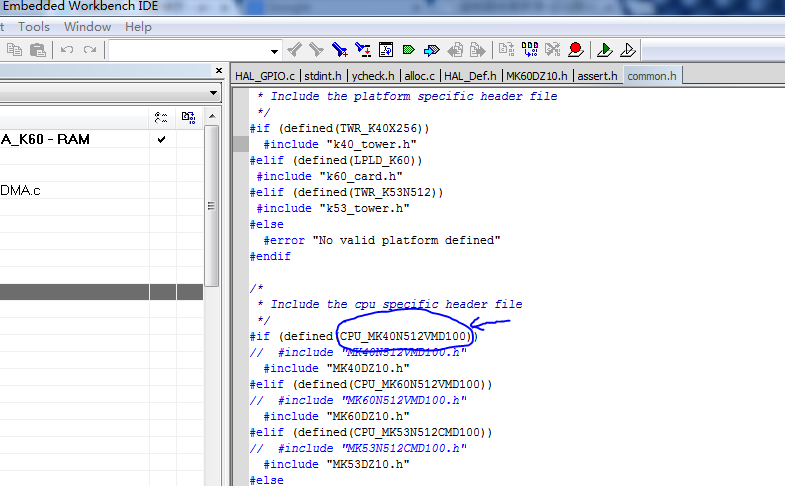
Task: Start Download and Debug green arrow
Action: pos(605,50)
